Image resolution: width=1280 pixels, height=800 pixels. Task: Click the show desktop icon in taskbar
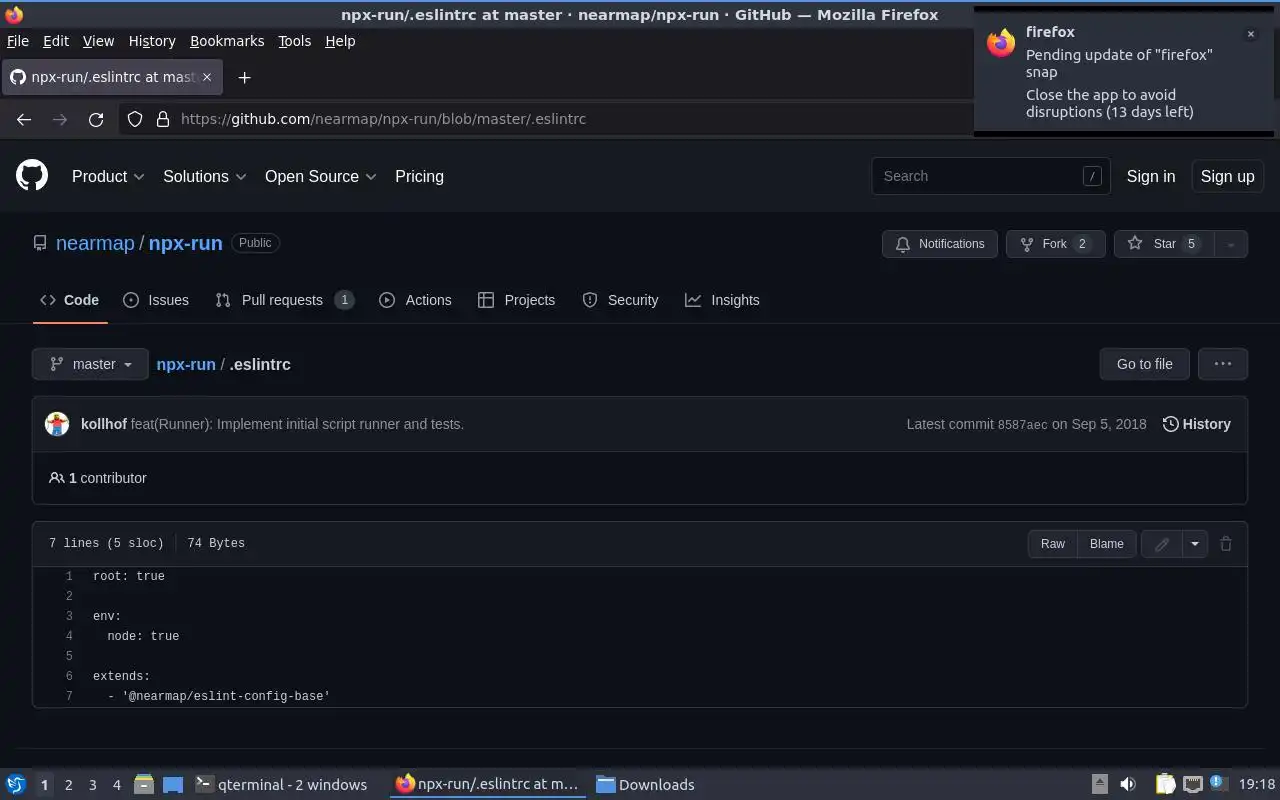click(173, 784)
